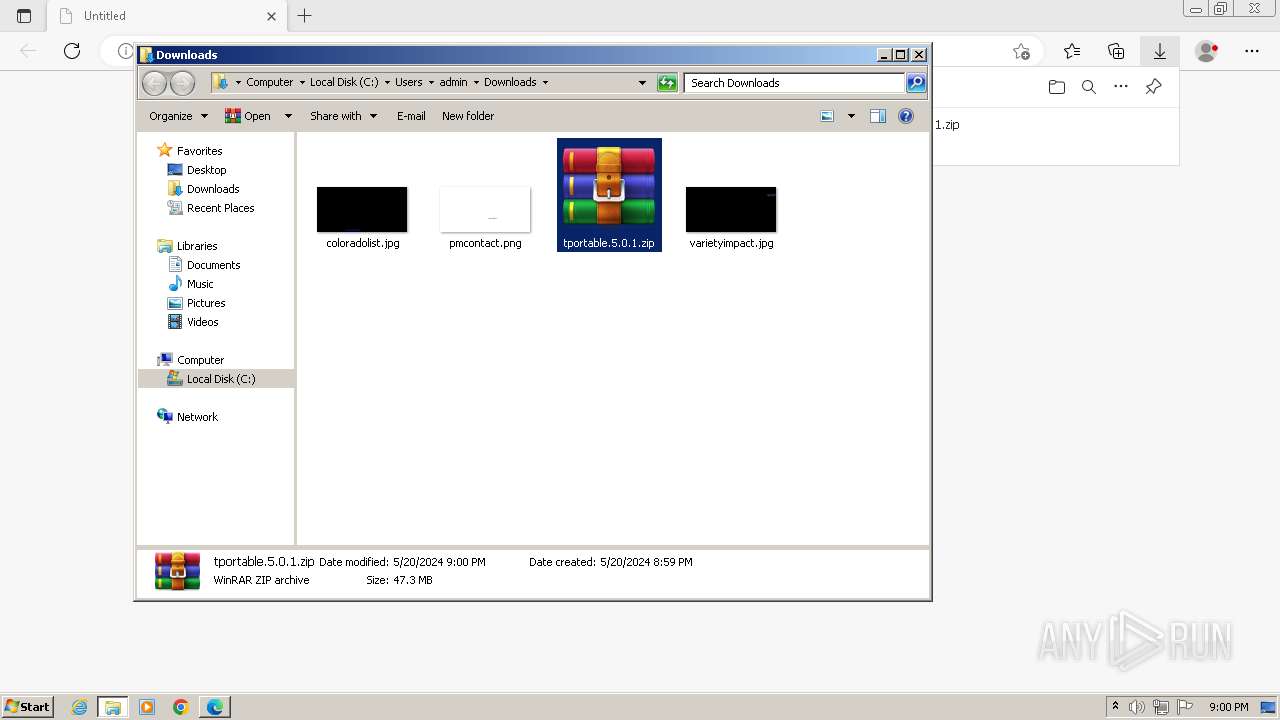Open downloads folder icon in Edge flyout
1280x720 pixels.
point(1057,87)
